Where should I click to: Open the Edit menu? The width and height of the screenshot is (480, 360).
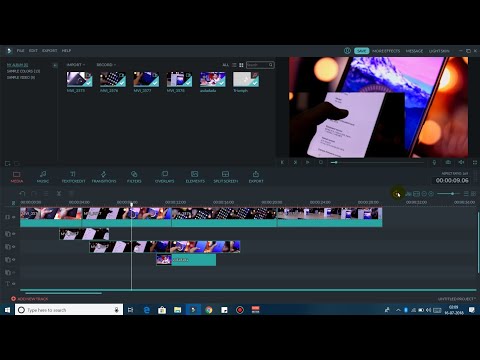pos(33,51)
